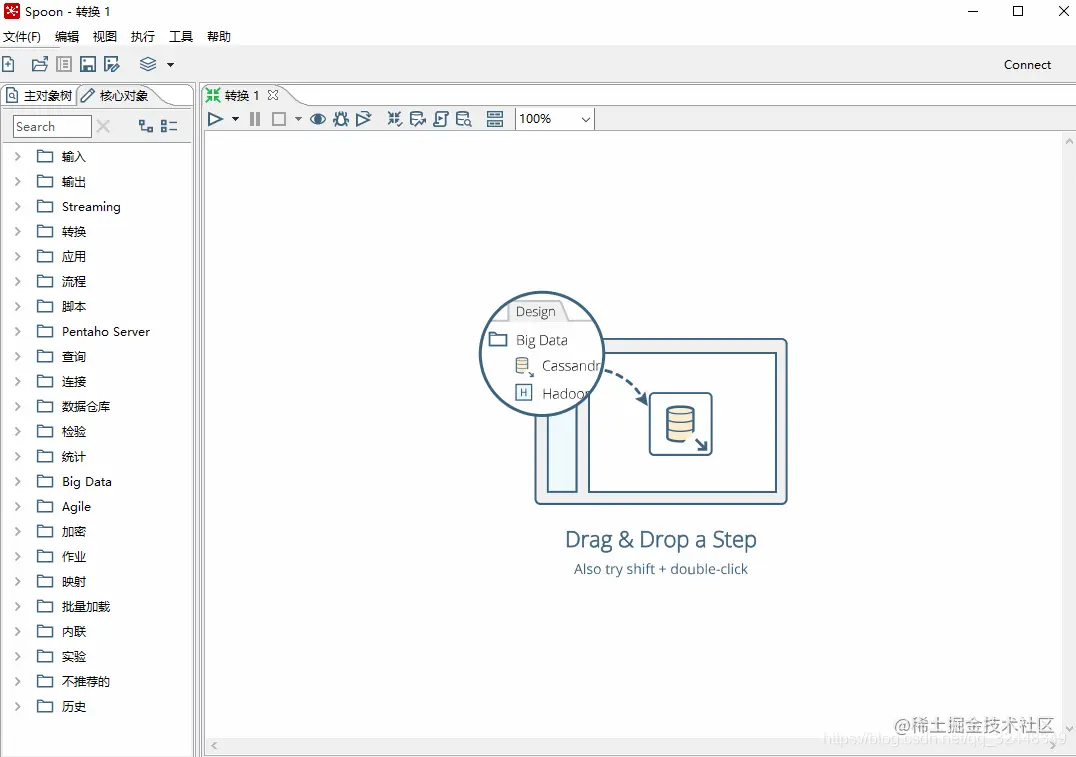This screenshot has width=1076, height=757.
Task: Pause the running transformation
Action: [255, 119]
